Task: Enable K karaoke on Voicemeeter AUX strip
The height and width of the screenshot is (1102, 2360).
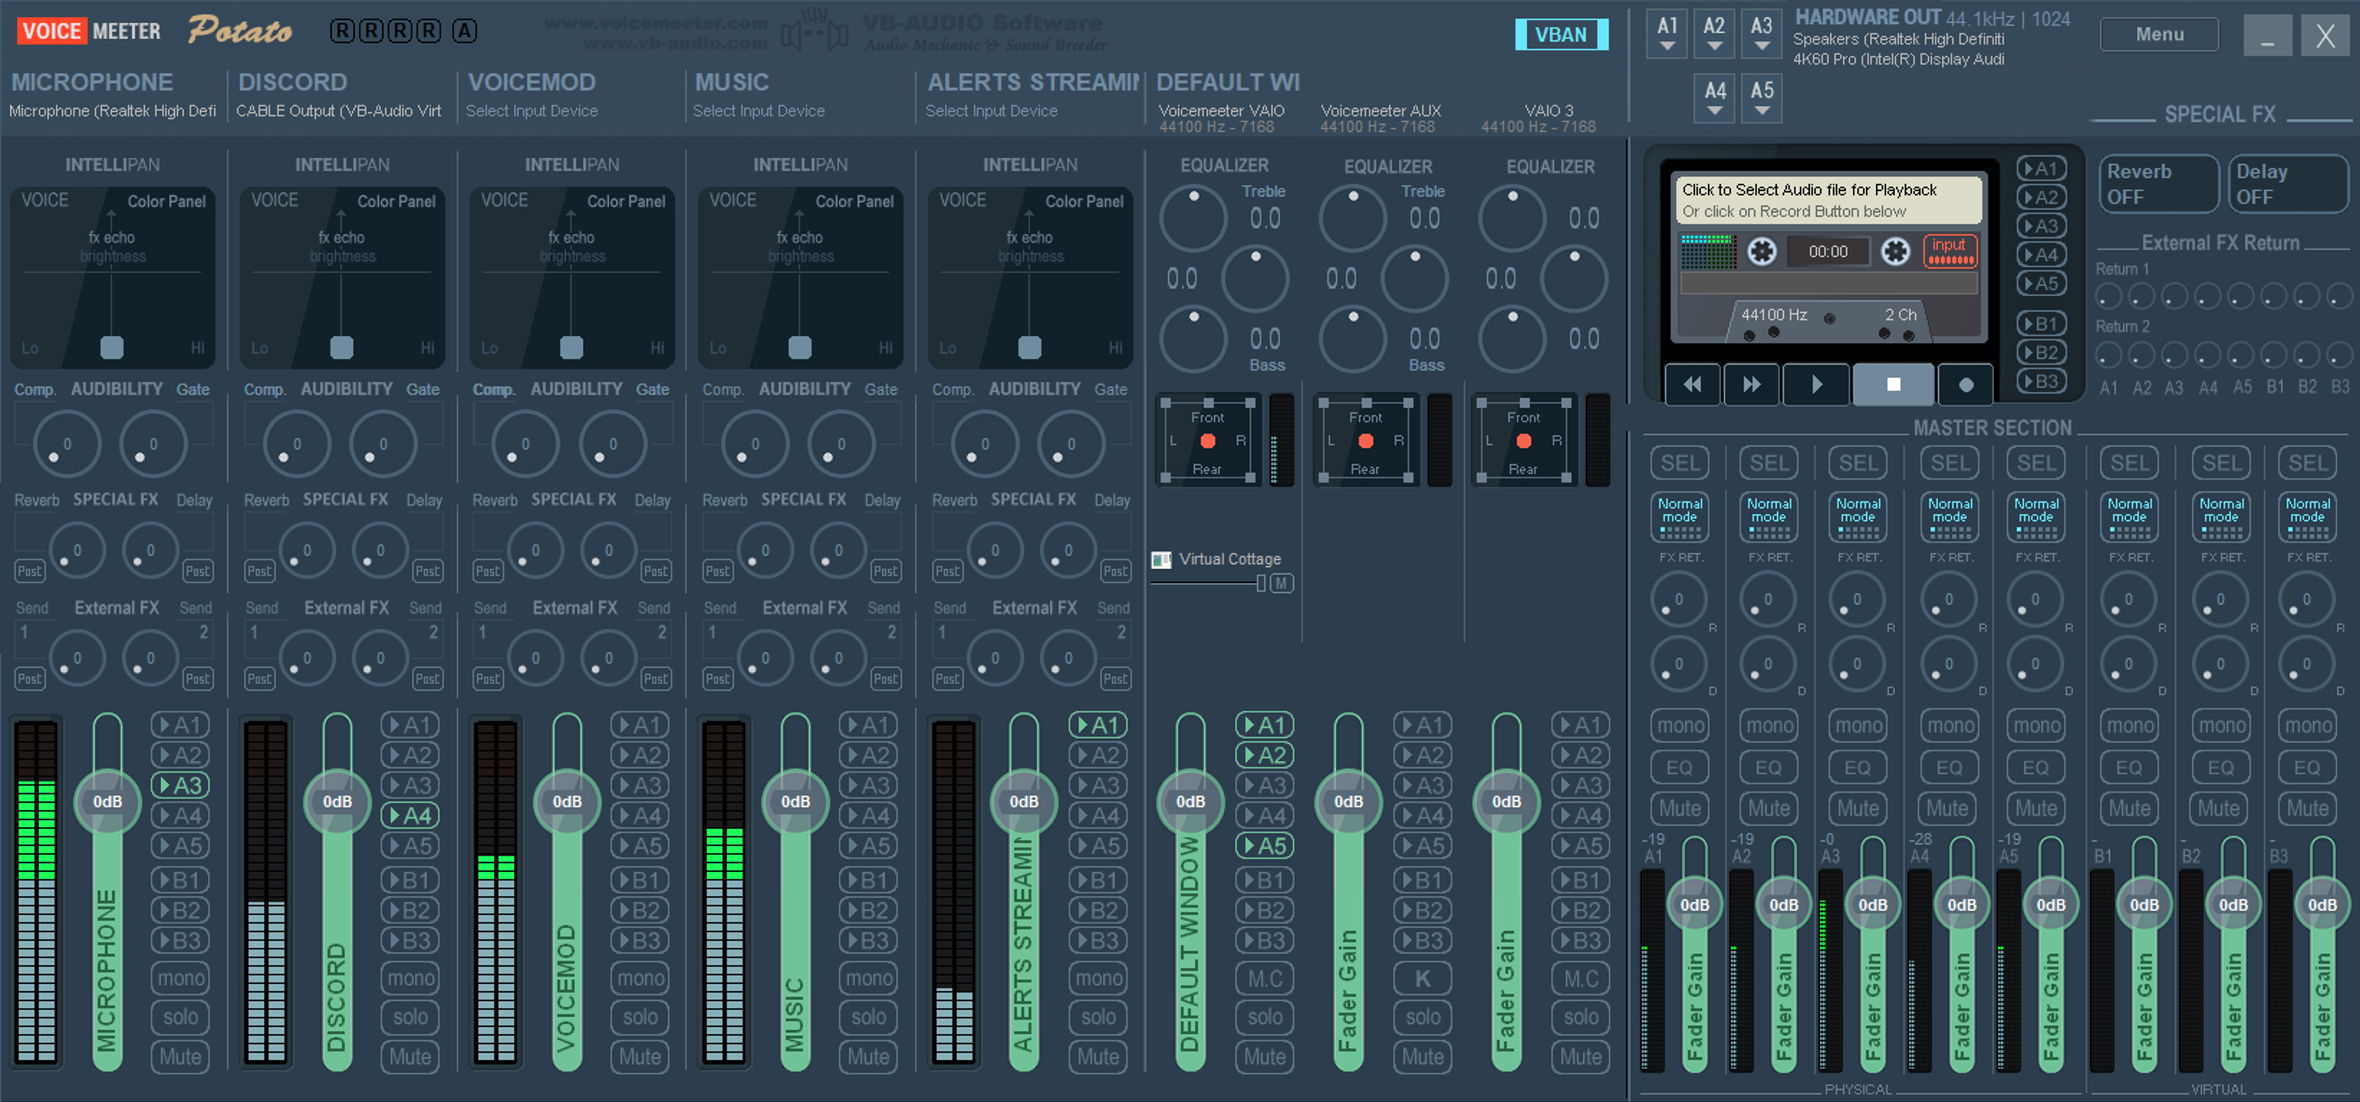Action: pos(1423,978)
